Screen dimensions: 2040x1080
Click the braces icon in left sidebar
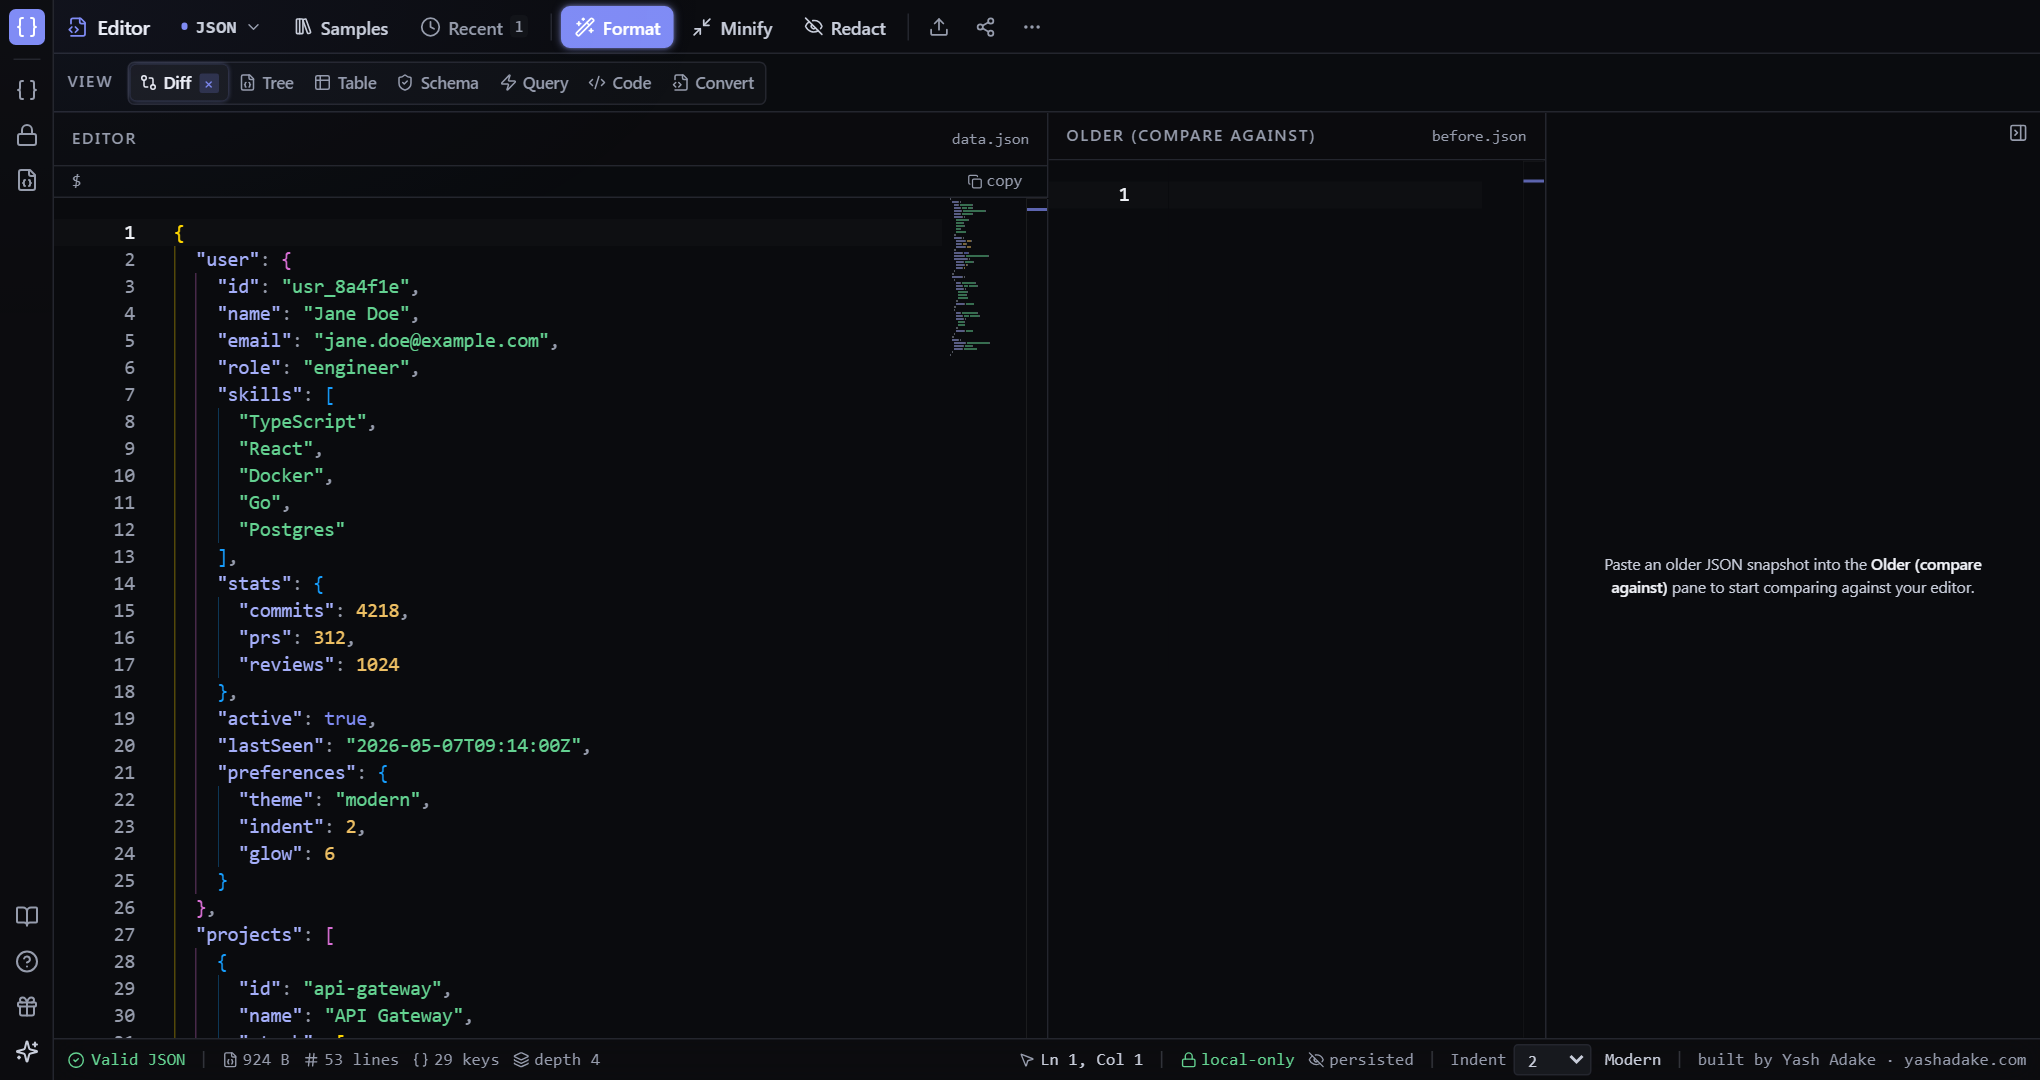(x=27, y=90)
